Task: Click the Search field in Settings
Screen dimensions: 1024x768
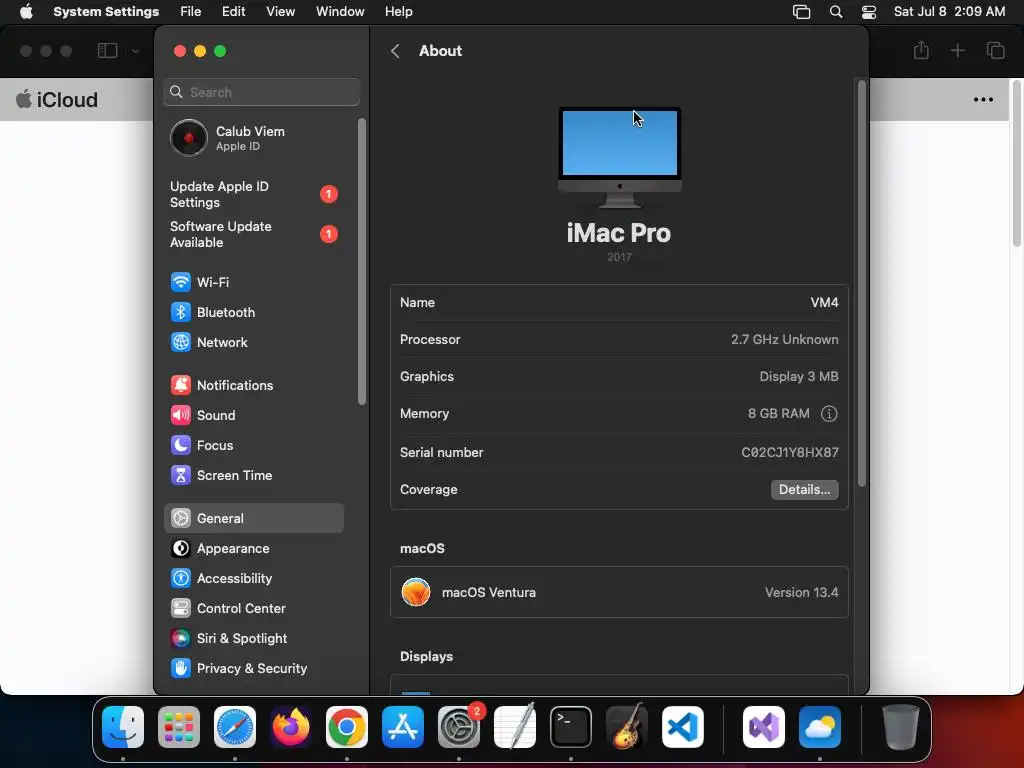Action: [x=261, y=92]
